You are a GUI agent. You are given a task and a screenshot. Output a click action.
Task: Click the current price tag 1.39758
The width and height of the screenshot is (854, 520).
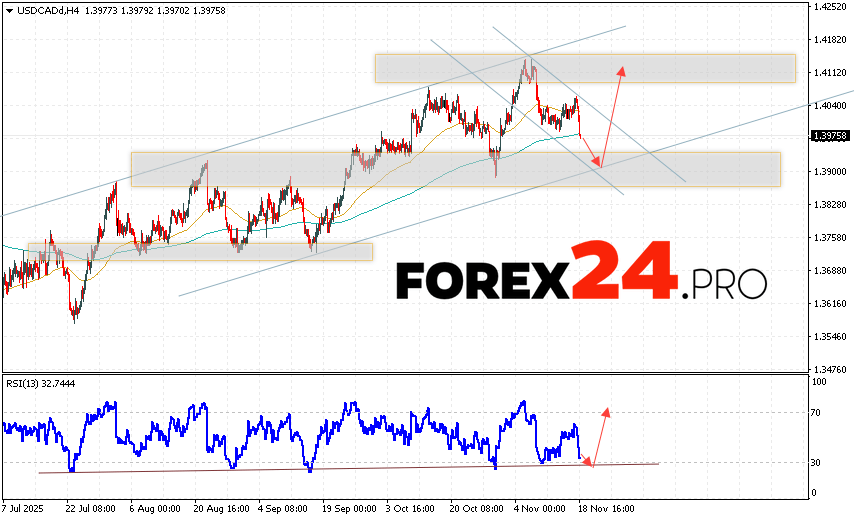[831, 136]
